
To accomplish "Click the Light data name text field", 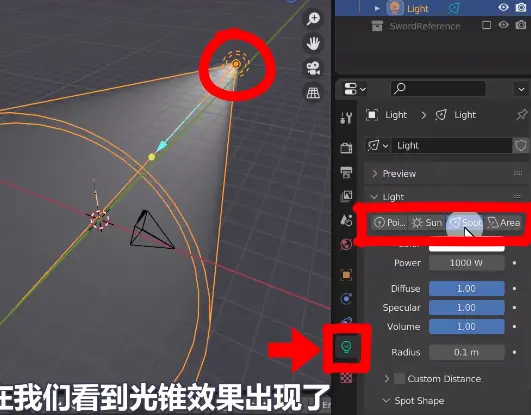I will point(451,146).
